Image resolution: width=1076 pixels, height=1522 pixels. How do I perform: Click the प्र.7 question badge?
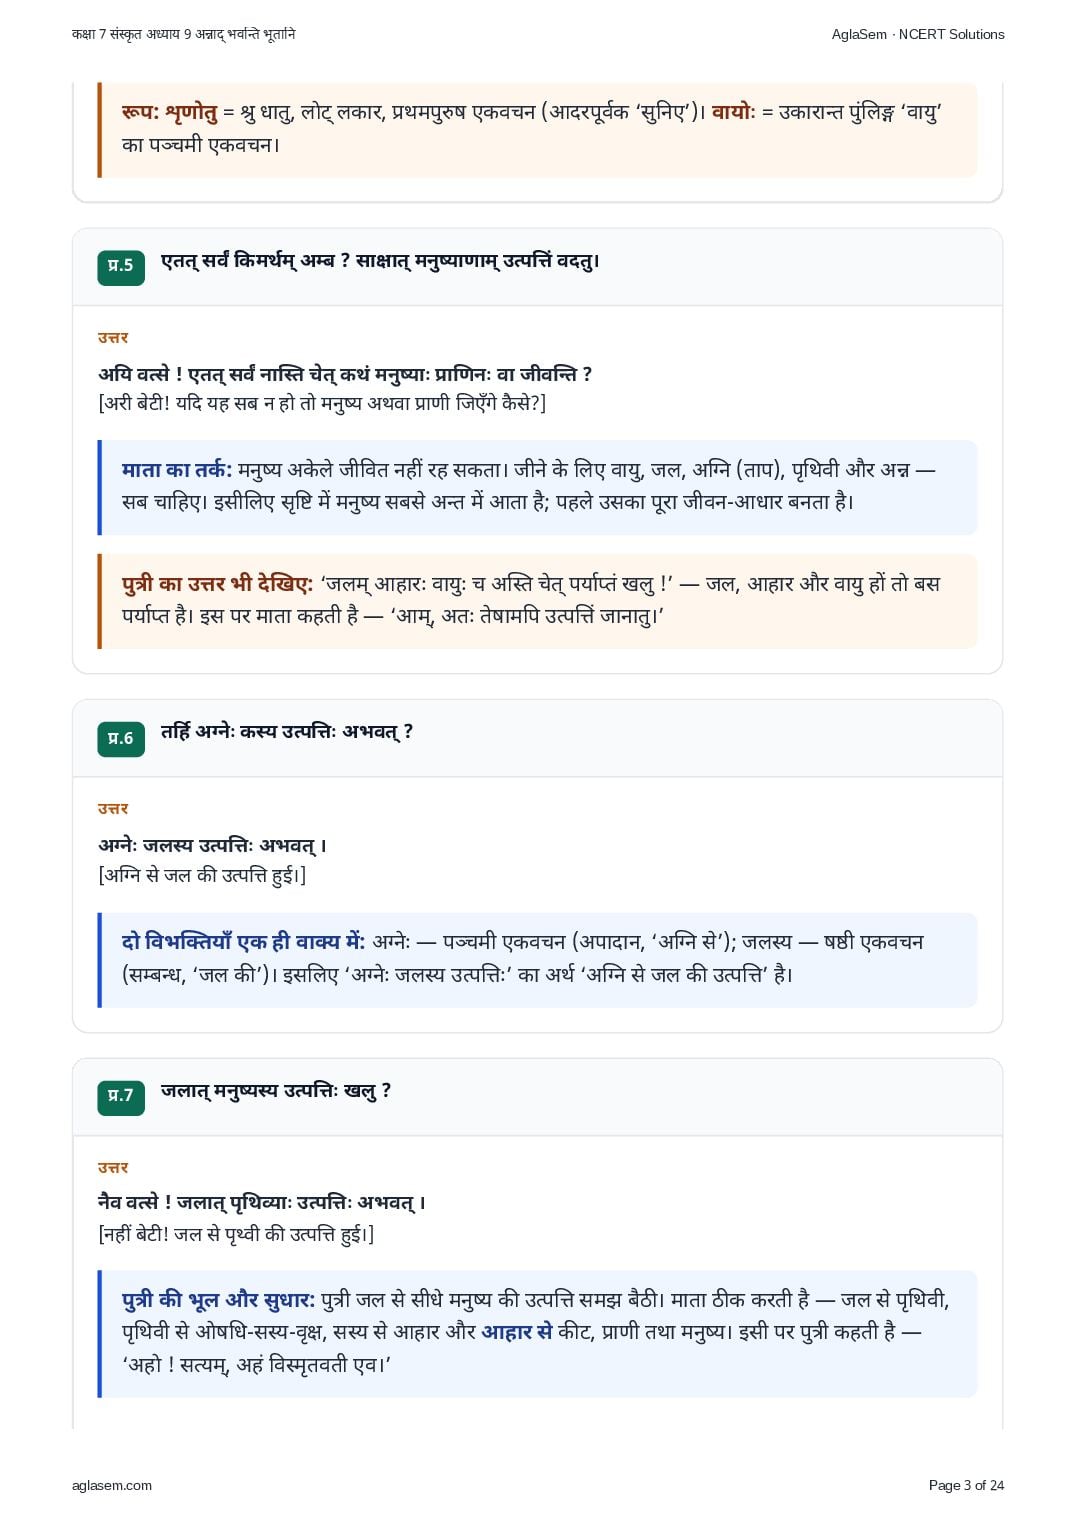121,1096
